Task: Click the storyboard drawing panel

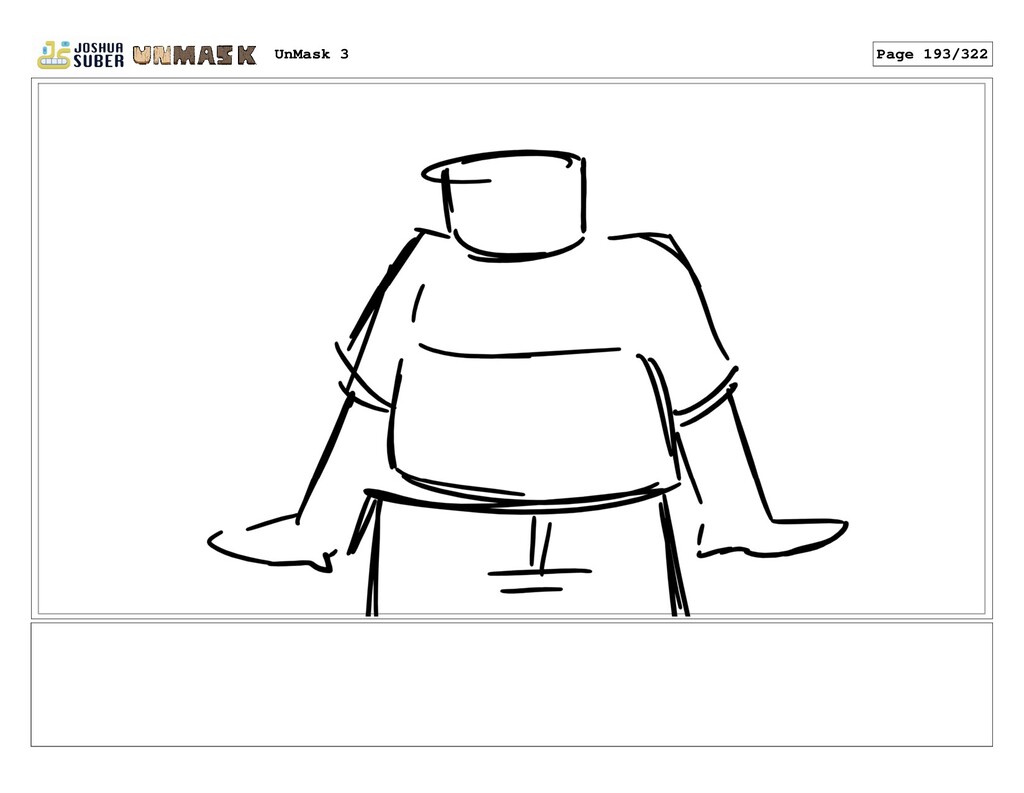Action: 511,349
